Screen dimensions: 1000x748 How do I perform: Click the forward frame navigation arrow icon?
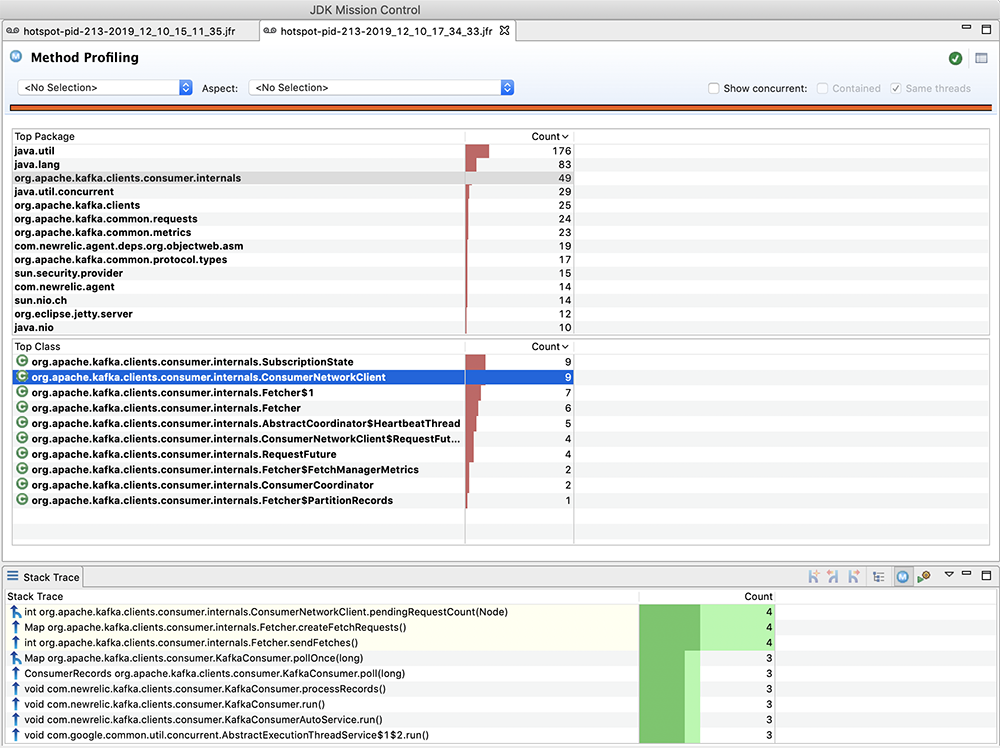click(853, 576)
